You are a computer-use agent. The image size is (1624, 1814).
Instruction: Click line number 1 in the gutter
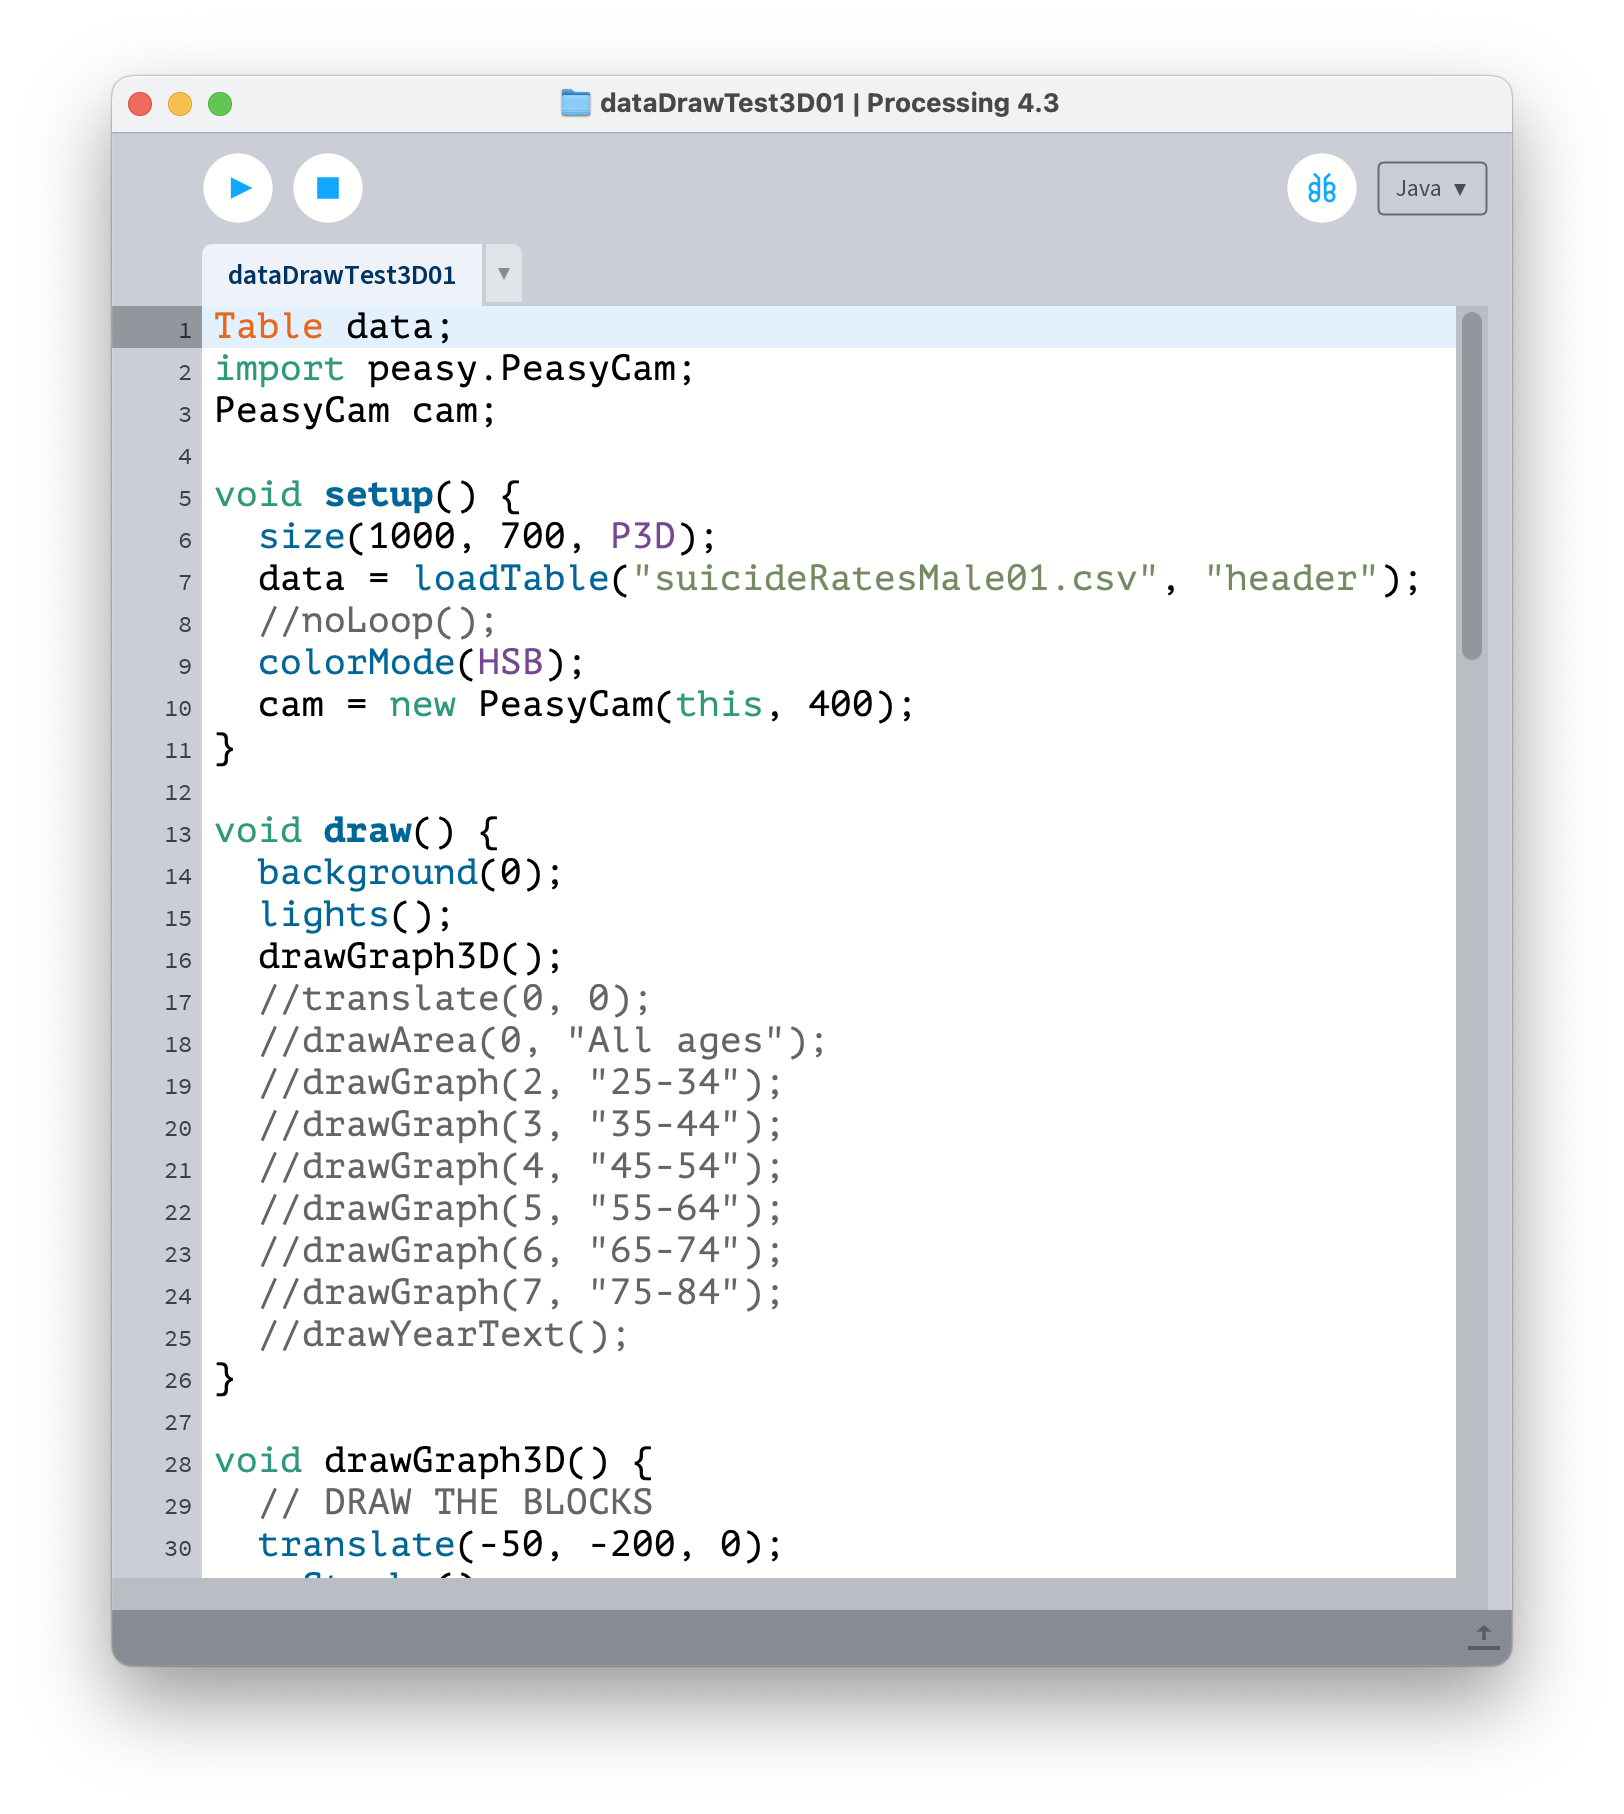tap(185, 330)
